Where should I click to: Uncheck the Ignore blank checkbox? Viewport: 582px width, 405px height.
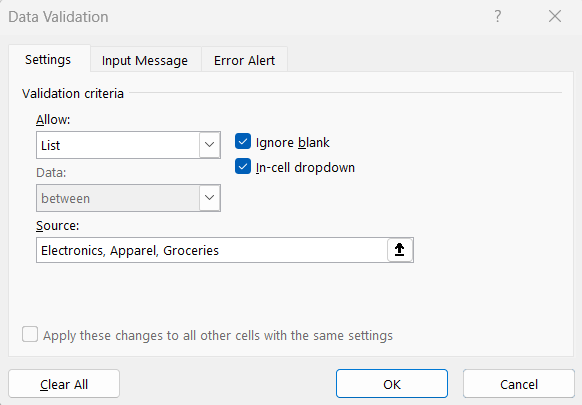tap(243, 142)
